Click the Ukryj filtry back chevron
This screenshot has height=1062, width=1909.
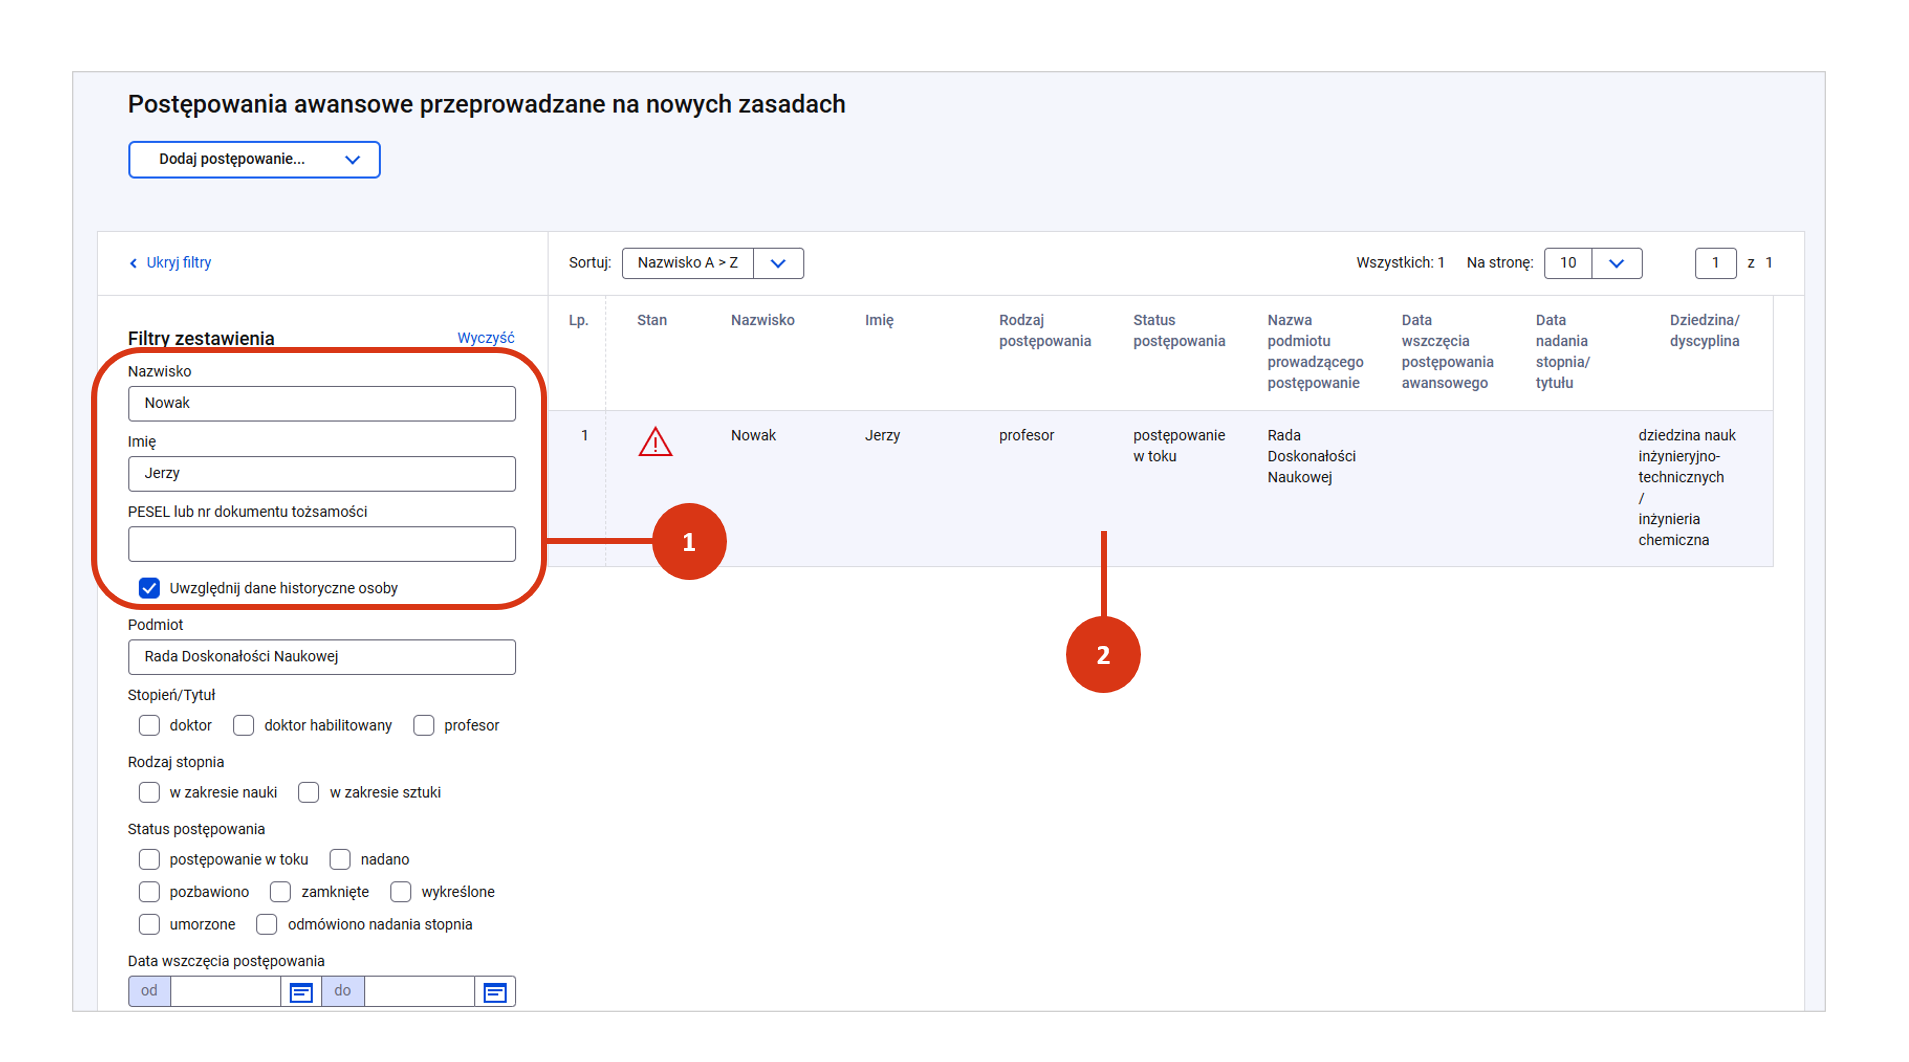click(133, 263)
